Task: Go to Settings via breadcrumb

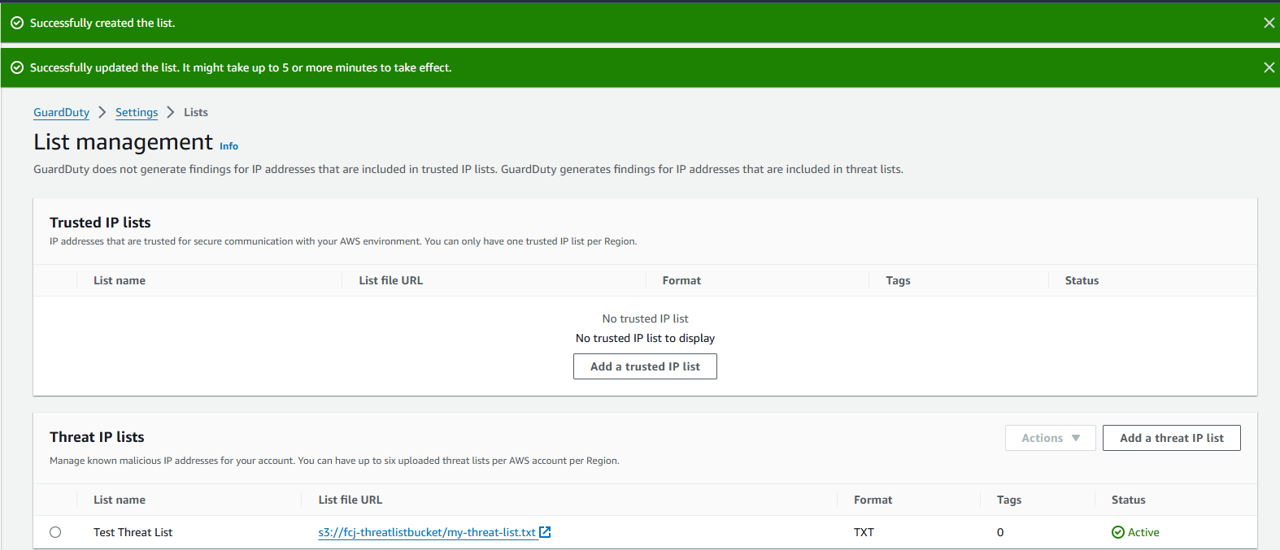Action: tap(136, 113)
